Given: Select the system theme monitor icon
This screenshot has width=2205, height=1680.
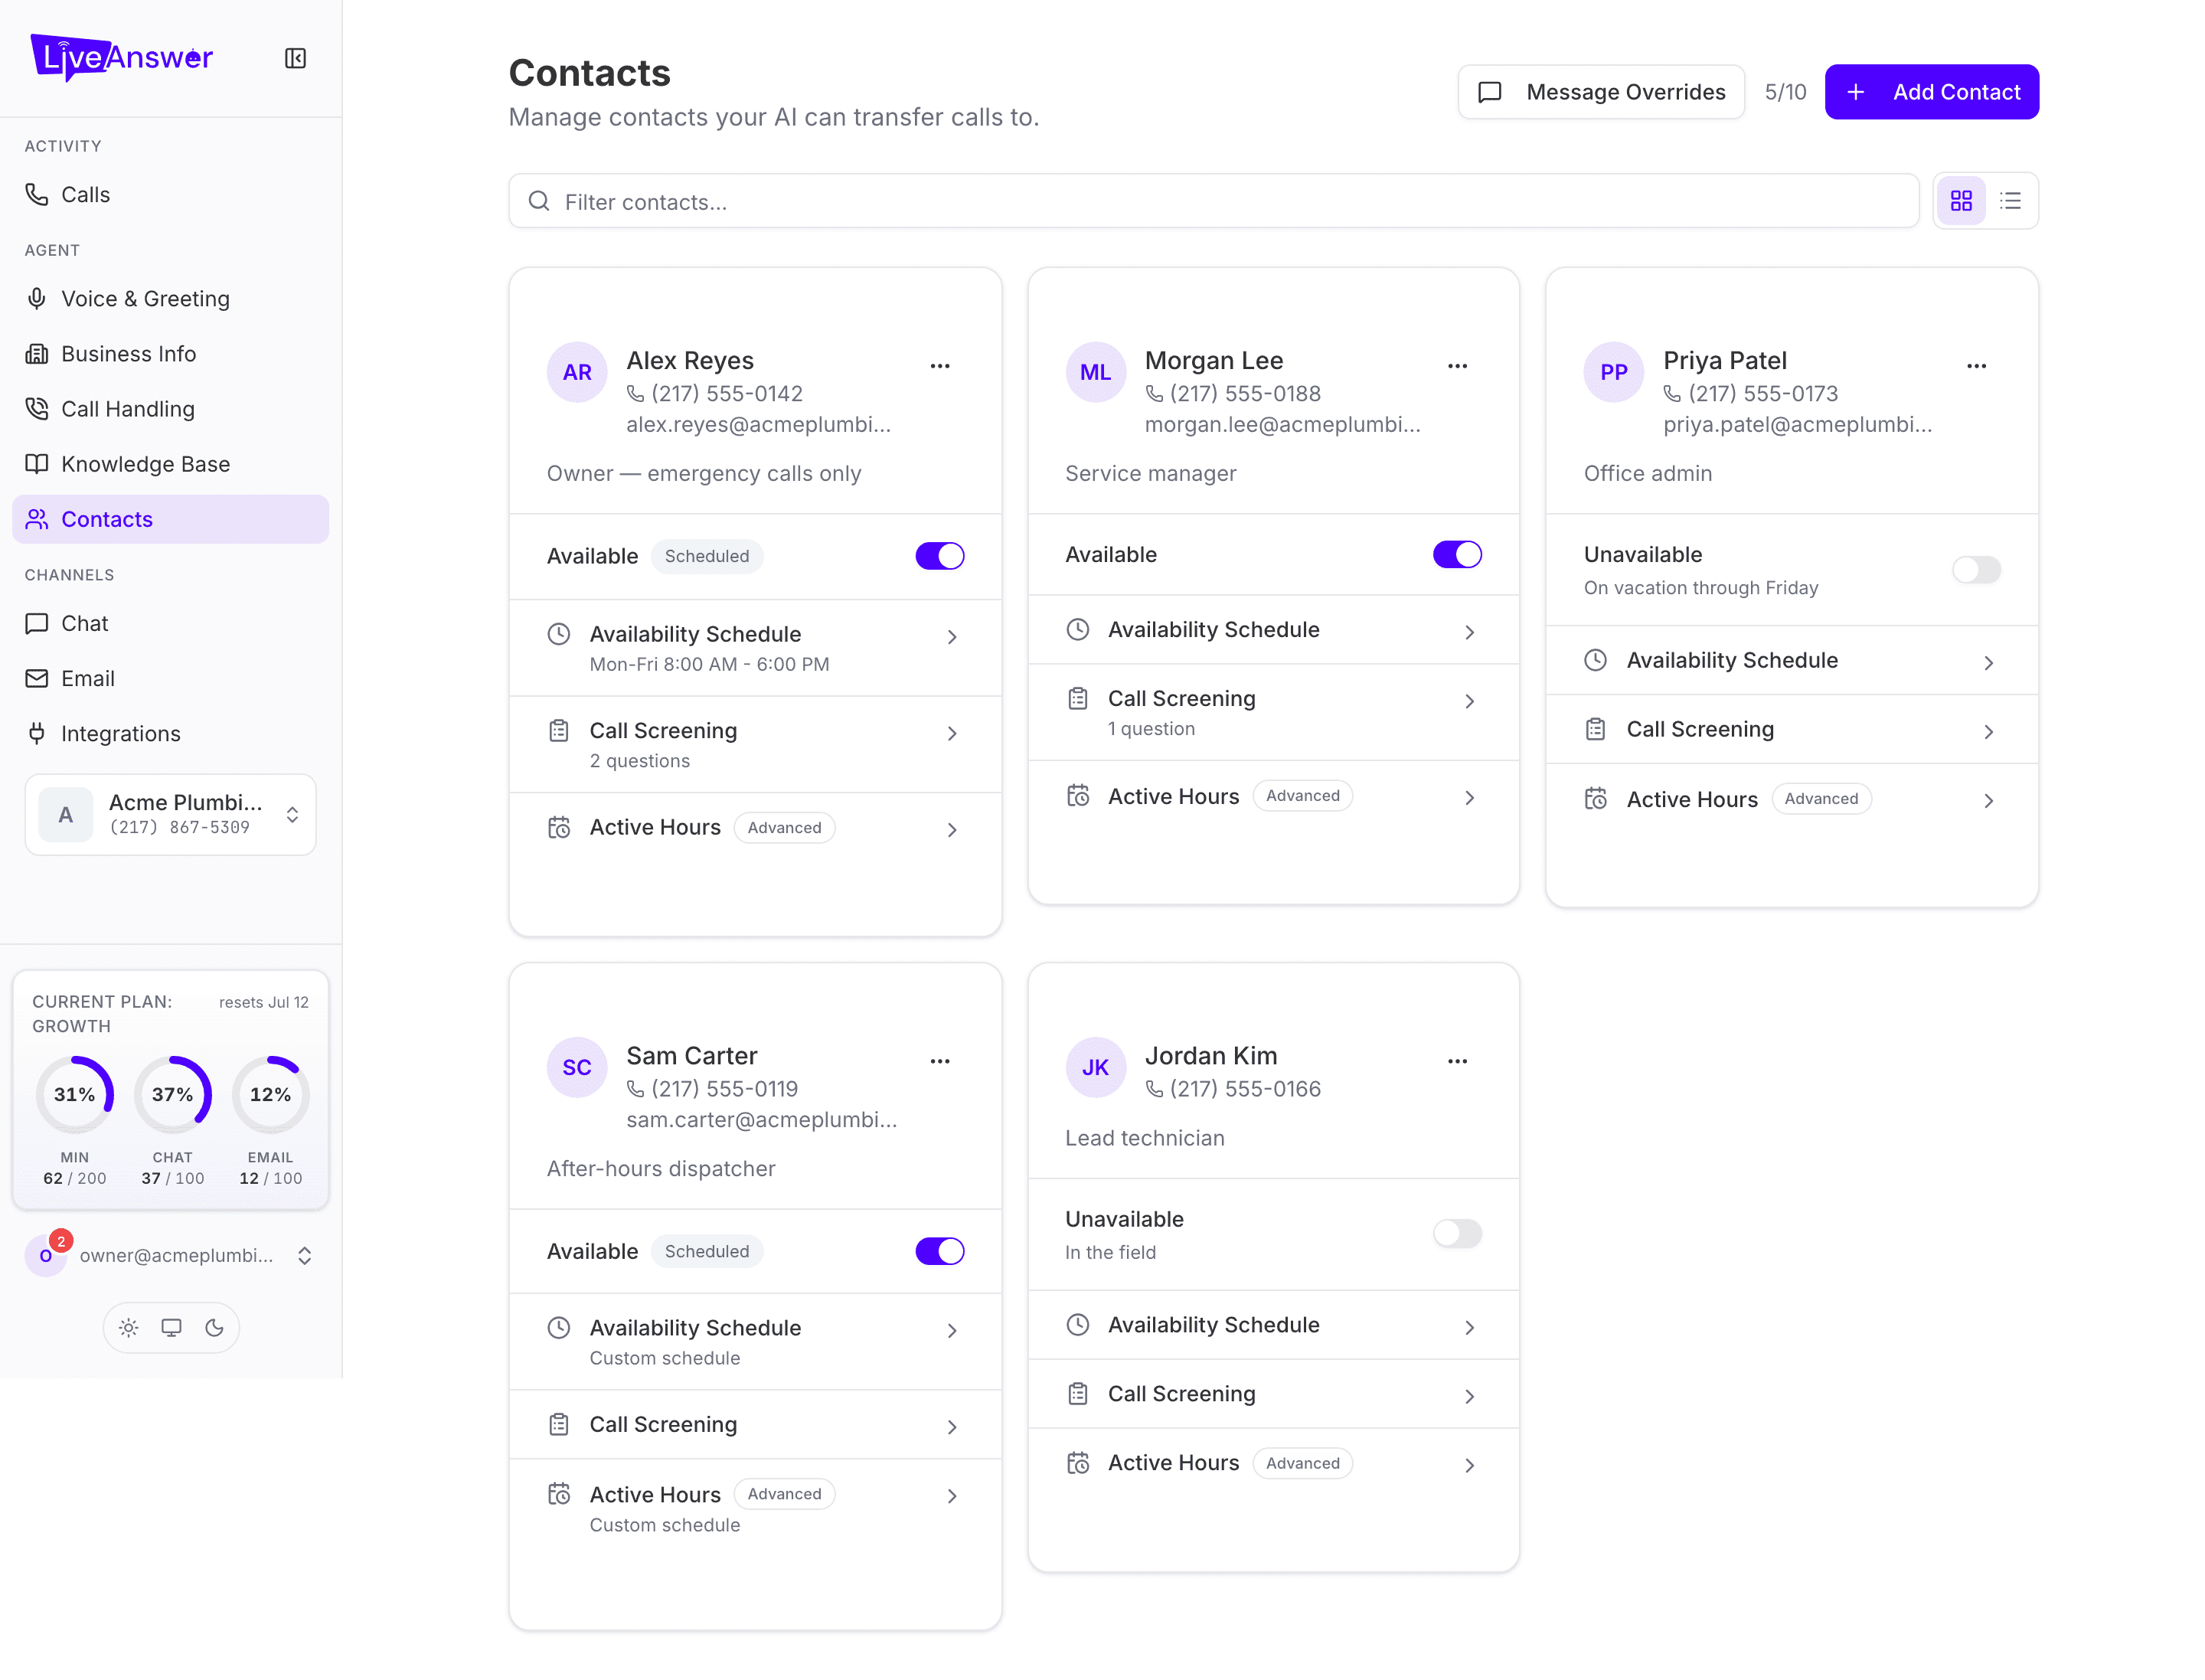Looking at the screenshot, I should (x=171, y=1327).
